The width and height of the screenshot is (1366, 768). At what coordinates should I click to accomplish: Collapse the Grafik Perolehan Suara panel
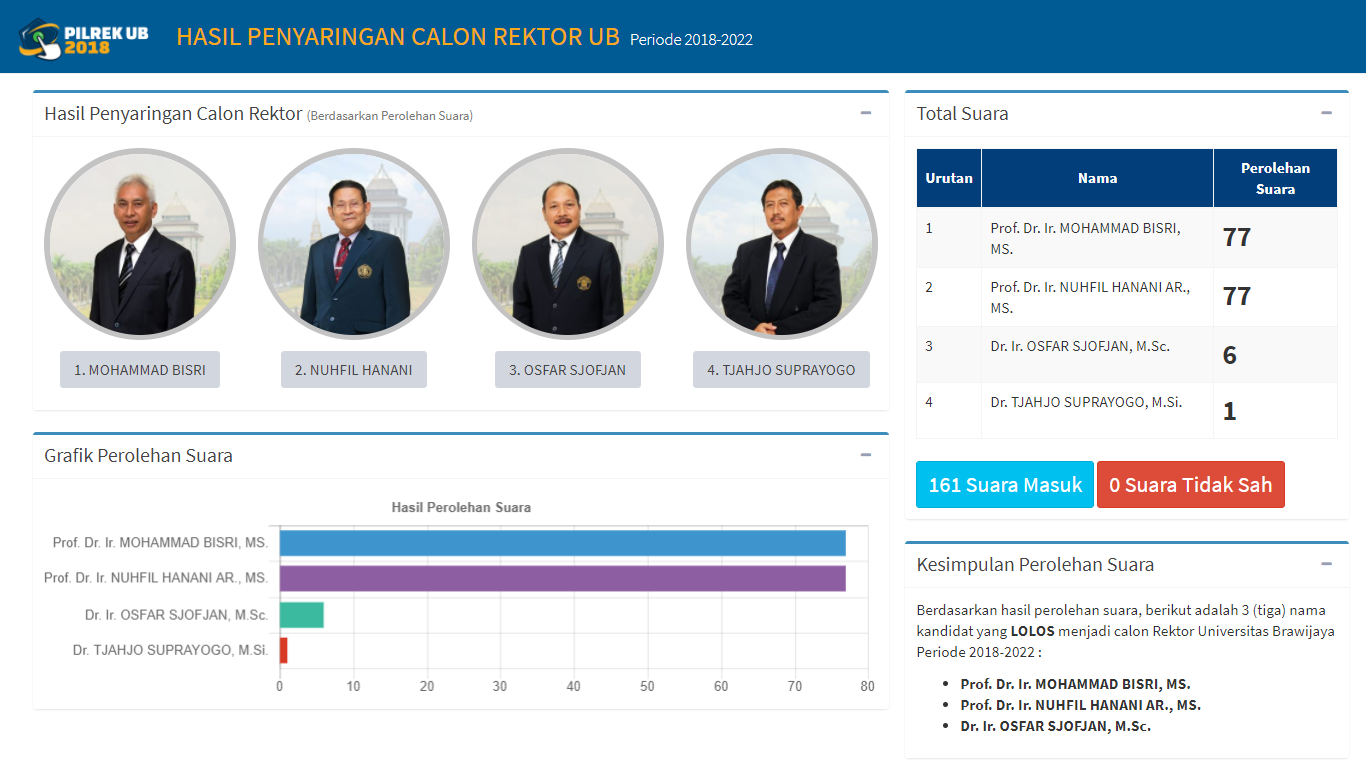click(x=866, y=455)
